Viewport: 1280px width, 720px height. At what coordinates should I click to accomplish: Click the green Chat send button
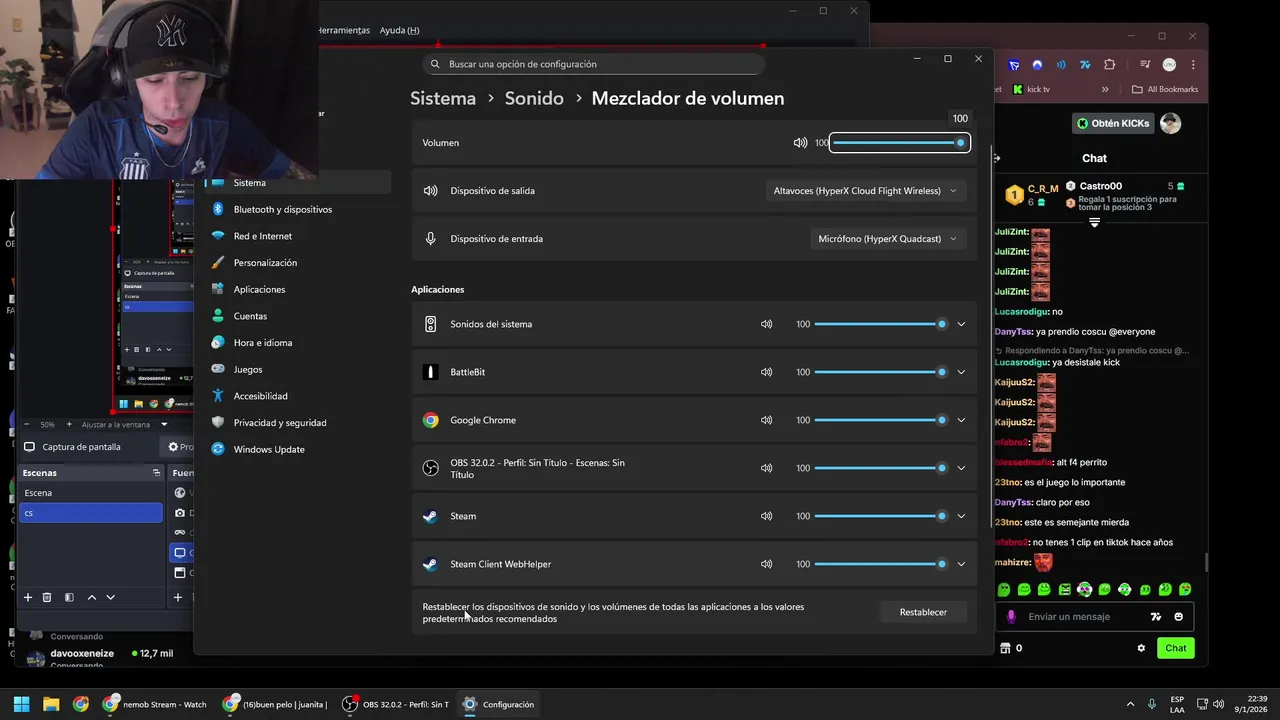(x=1176, y=648)
